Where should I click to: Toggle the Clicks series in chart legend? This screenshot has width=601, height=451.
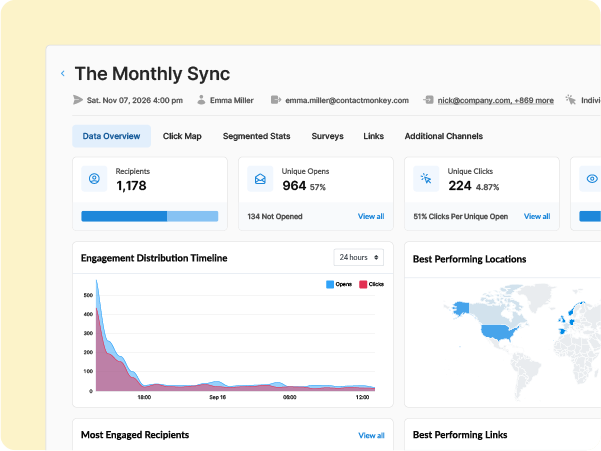pyautogui.click(x=371, y=284)
